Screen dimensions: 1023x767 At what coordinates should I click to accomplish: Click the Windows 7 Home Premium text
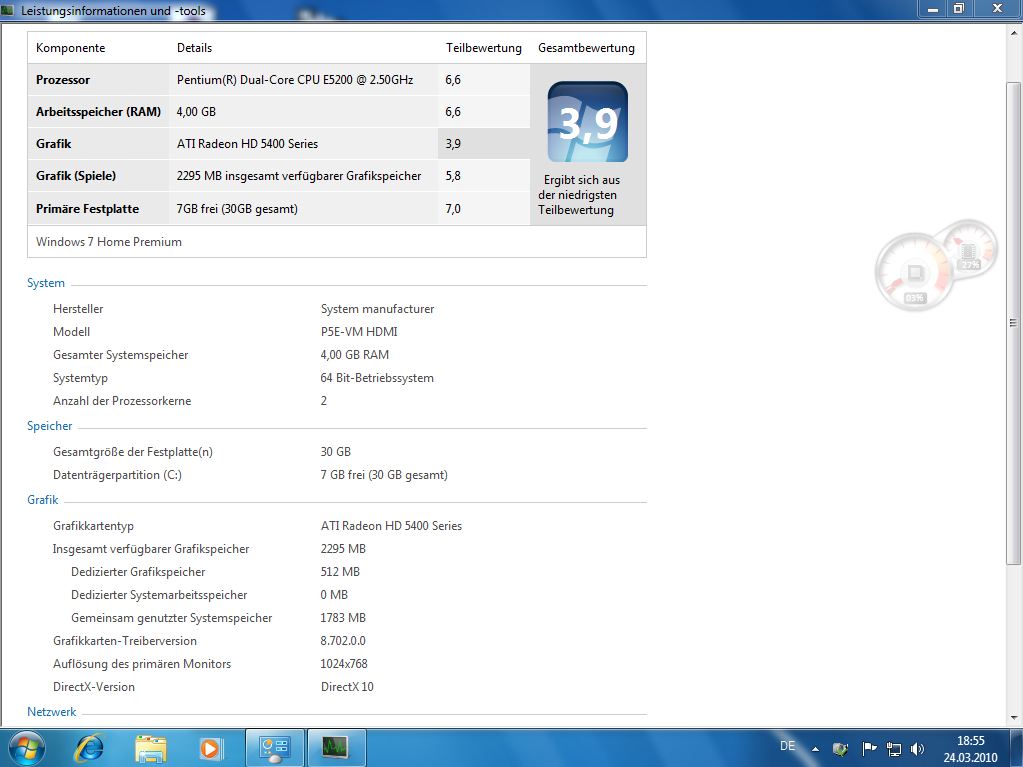(x=109, y=241)
